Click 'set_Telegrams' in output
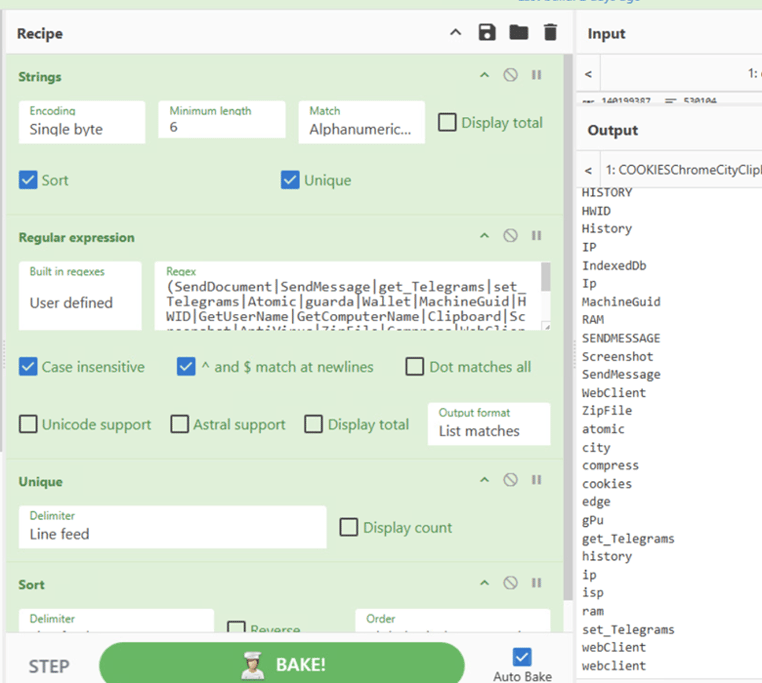Screen dimensions: 762x683 (628, 630)
